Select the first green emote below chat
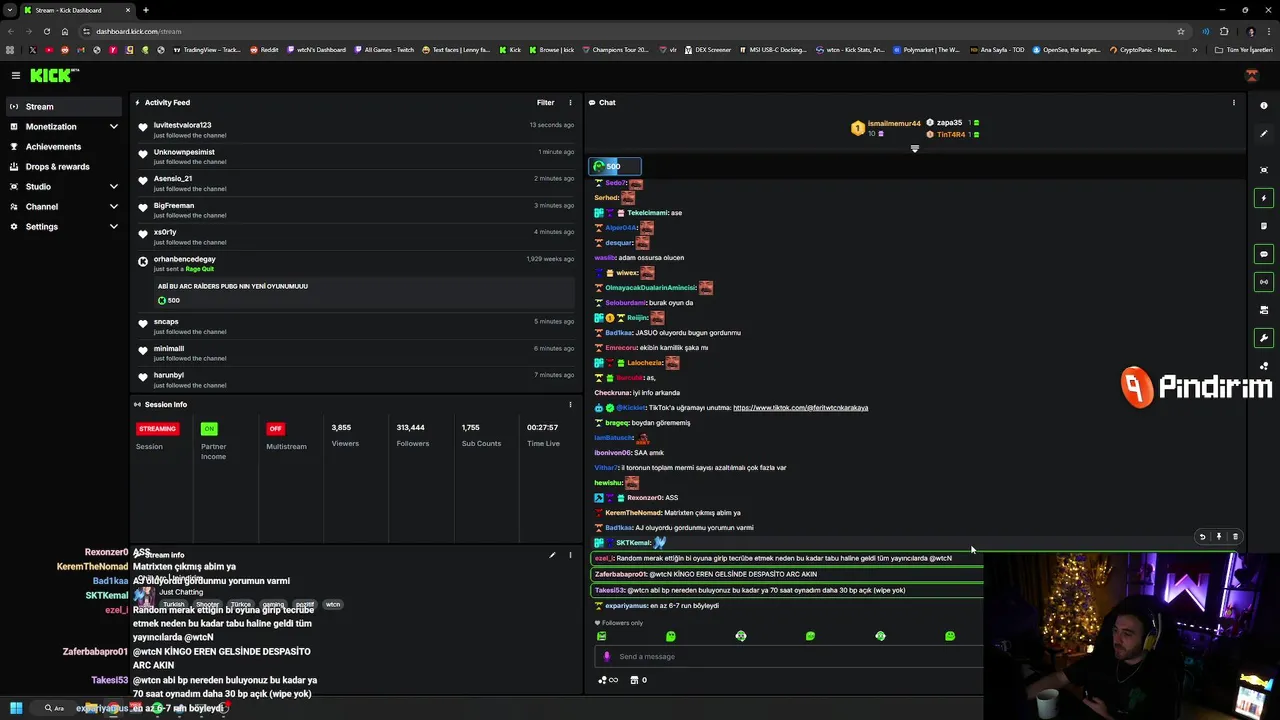This screenshot has height=720, width=1280. coord(601,636)
